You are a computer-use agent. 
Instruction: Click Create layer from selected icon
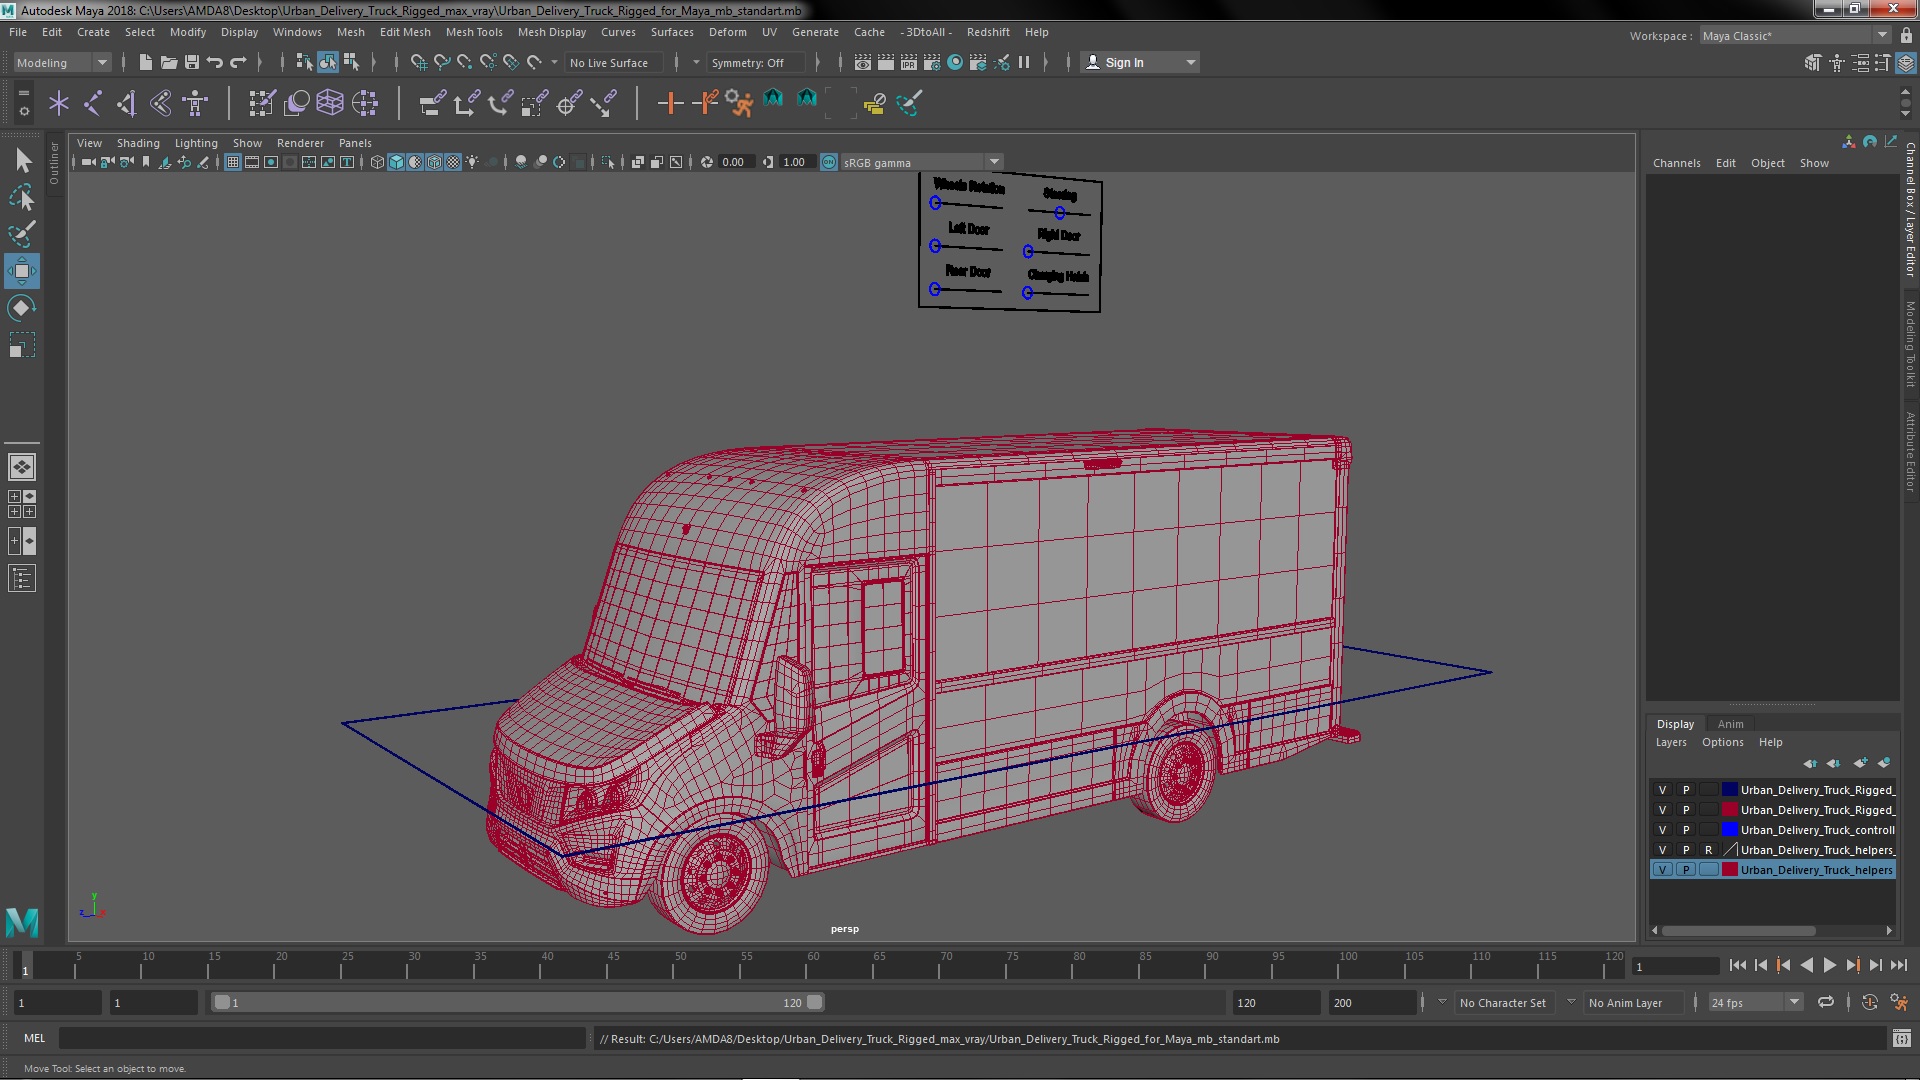click(x=1884, y=763)
